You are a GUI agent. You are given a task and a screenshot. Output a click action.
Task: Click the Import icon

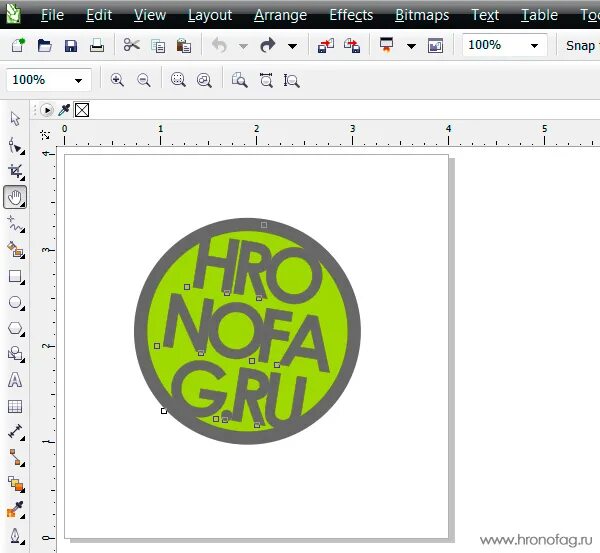click(326, 46)
